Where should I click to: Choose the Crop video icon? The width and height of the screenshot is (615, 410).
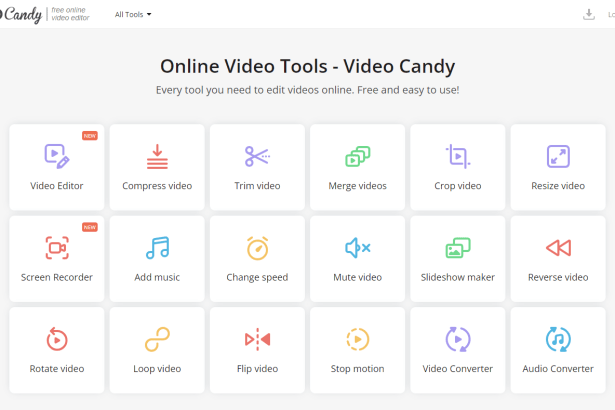pyautogui.click(x=458, y=156)
